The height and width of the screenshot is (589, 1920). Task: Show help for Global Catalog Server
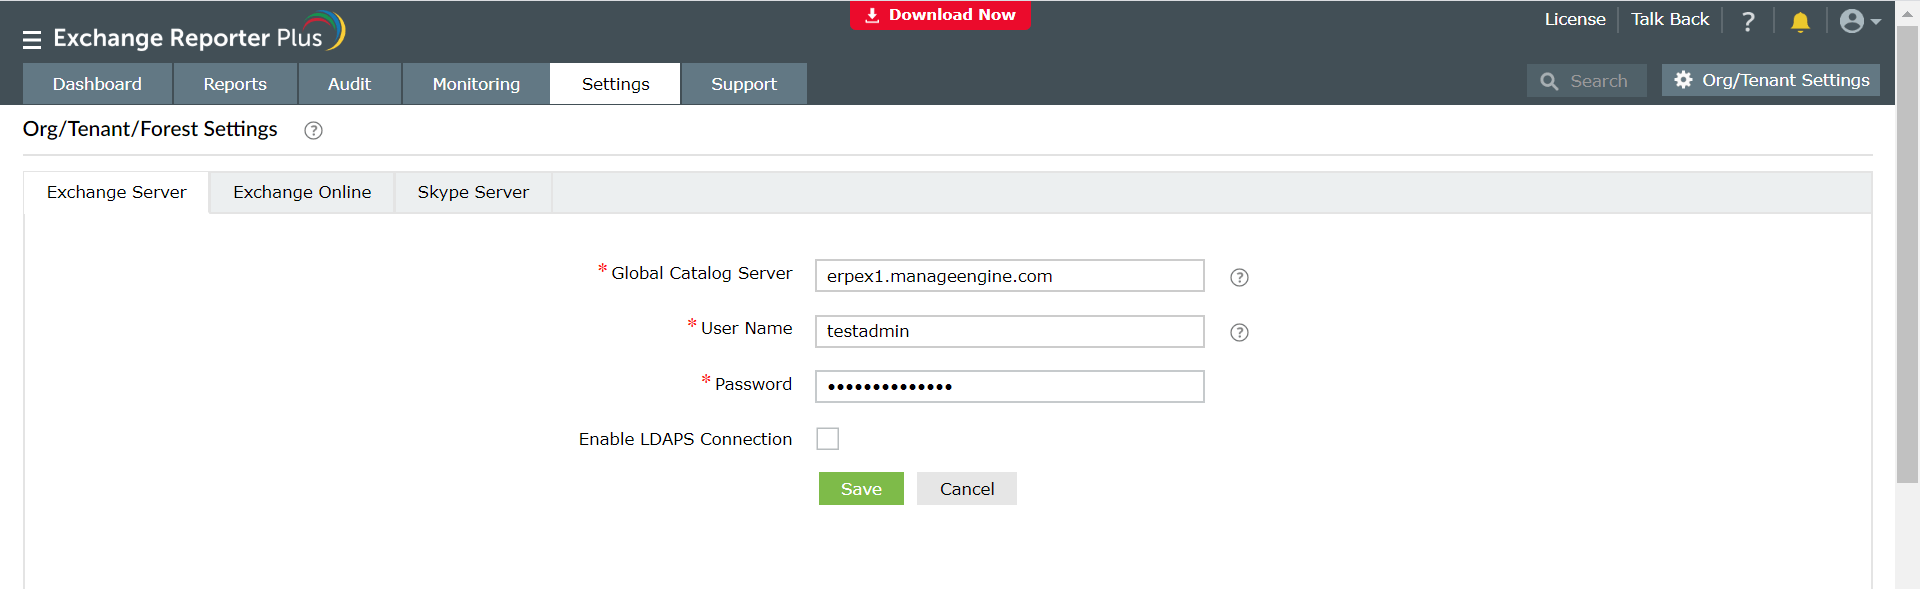[1239, 277]
